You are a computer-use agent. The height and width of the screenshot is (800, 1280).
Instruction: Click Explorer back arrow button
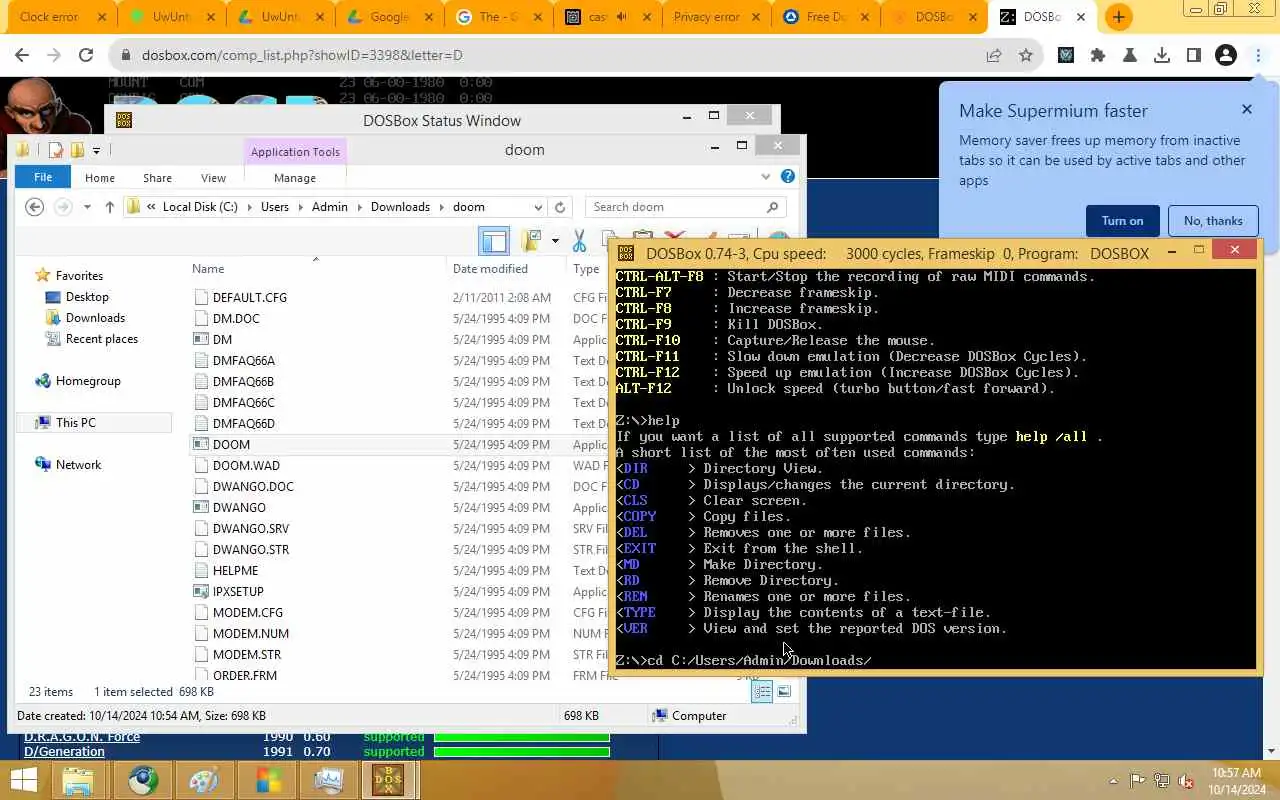tap(35, 207)
